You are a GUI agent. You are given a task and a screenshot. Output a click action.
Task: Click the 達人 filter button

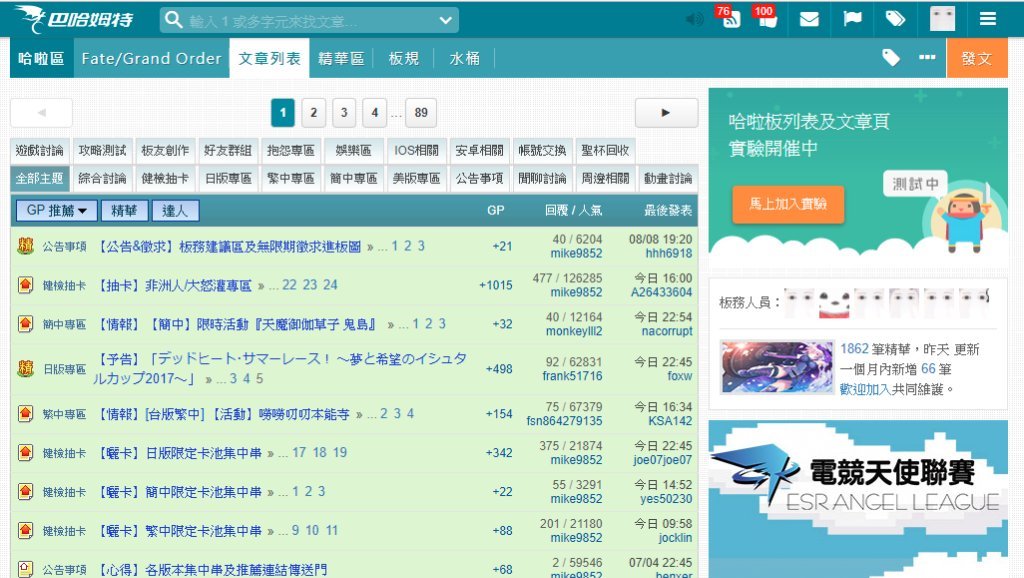tap(175, 210)
